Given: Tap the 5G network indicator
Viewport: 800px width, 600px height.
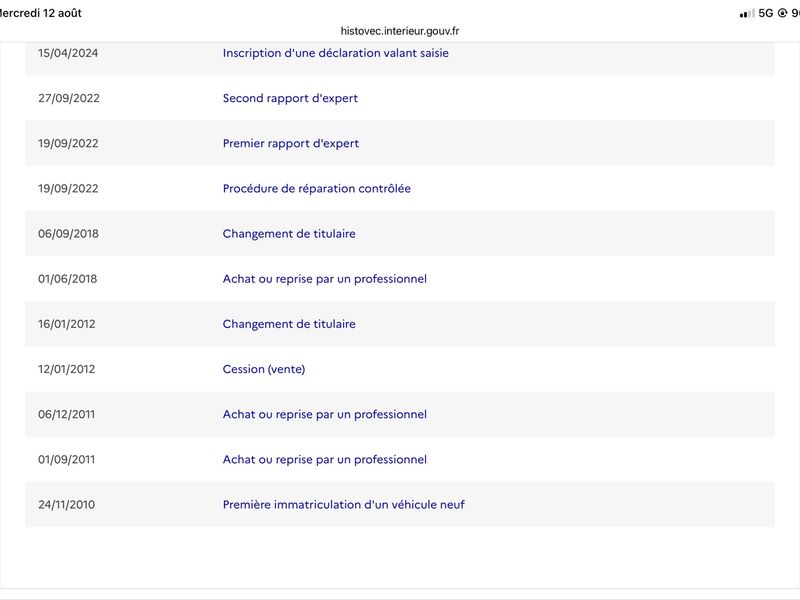Looking at the screenshot, I should [766, 13].
